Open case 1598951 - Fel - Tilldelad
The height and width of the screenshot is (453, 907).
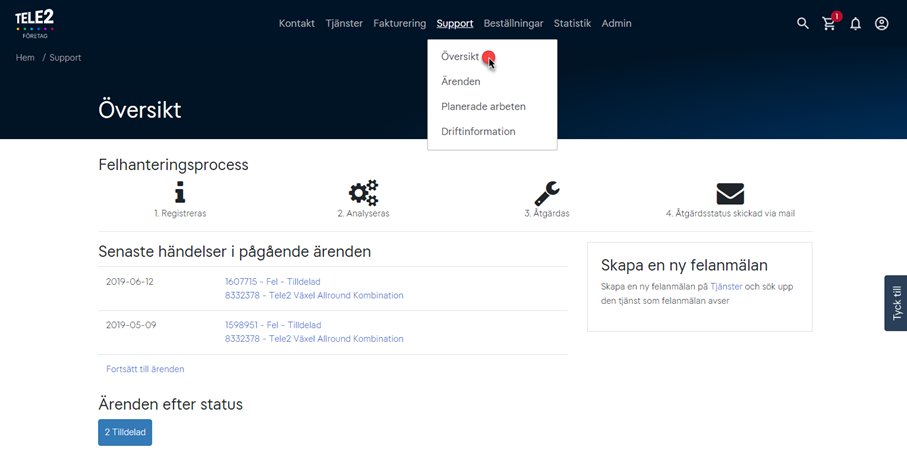[x=273, y=325]
